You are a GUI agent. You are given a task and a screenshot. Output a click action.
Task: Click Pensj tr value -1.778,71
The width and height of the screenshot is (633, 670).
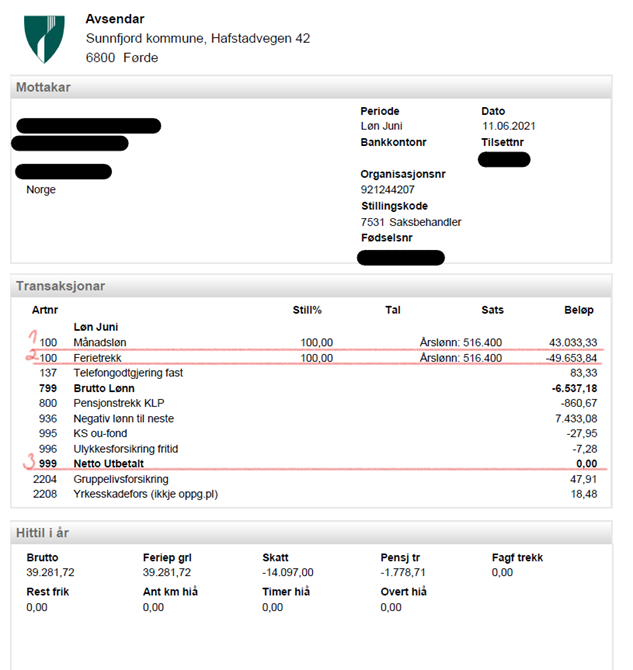click(403, 573)
